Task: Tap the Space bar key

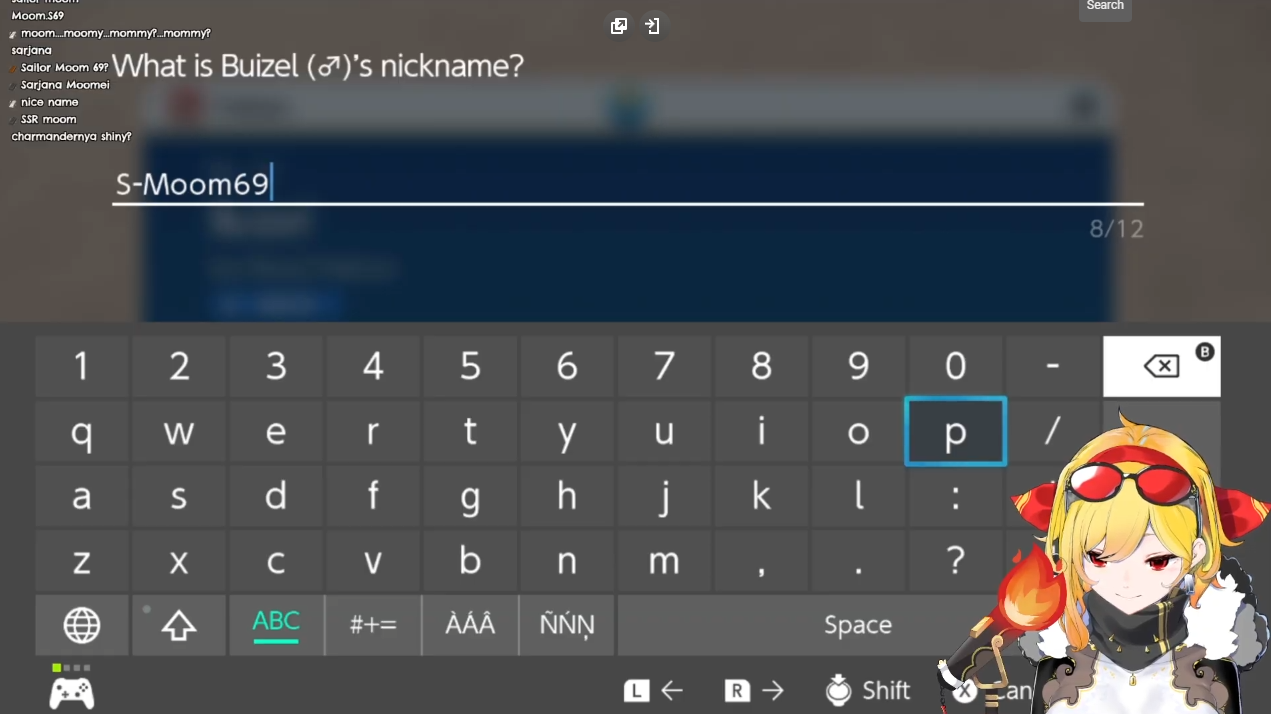Action: point(857,625)
